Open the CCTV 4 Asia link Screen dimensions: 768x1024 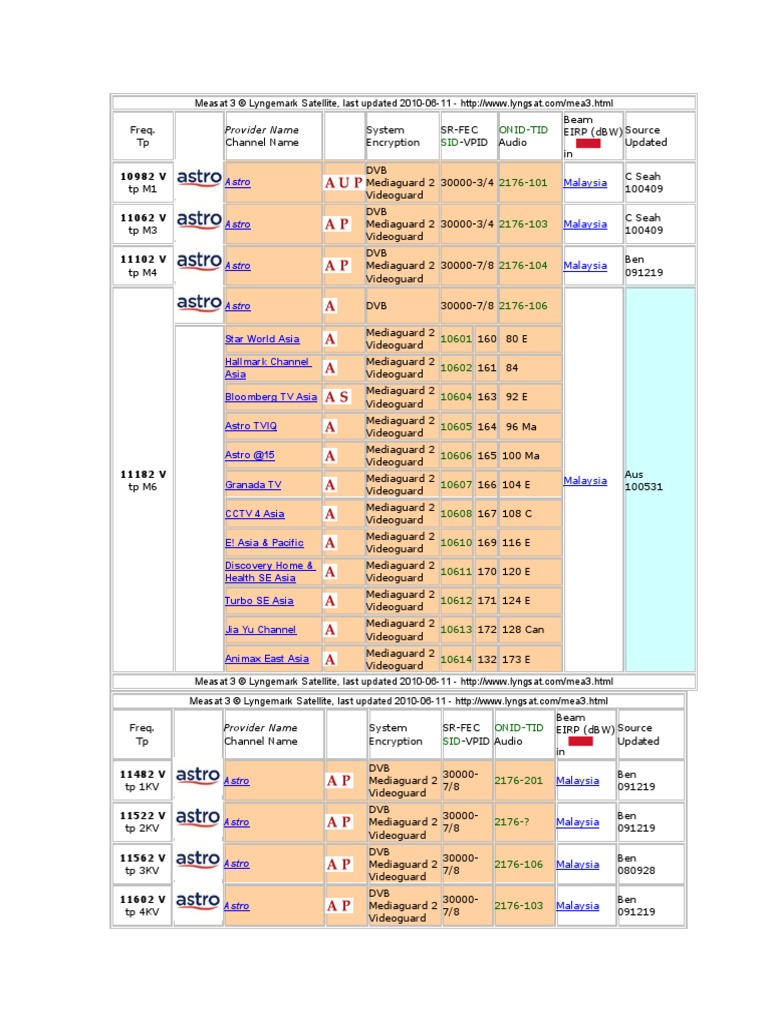pyautogui.click(x=255, y=514)
